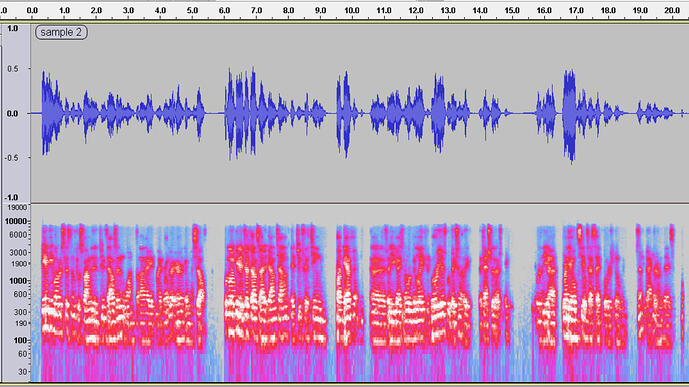Click the 17.0 second mark on timeline ruler
The width and height of the screenshot is (689, 387).
click(576, 10)
